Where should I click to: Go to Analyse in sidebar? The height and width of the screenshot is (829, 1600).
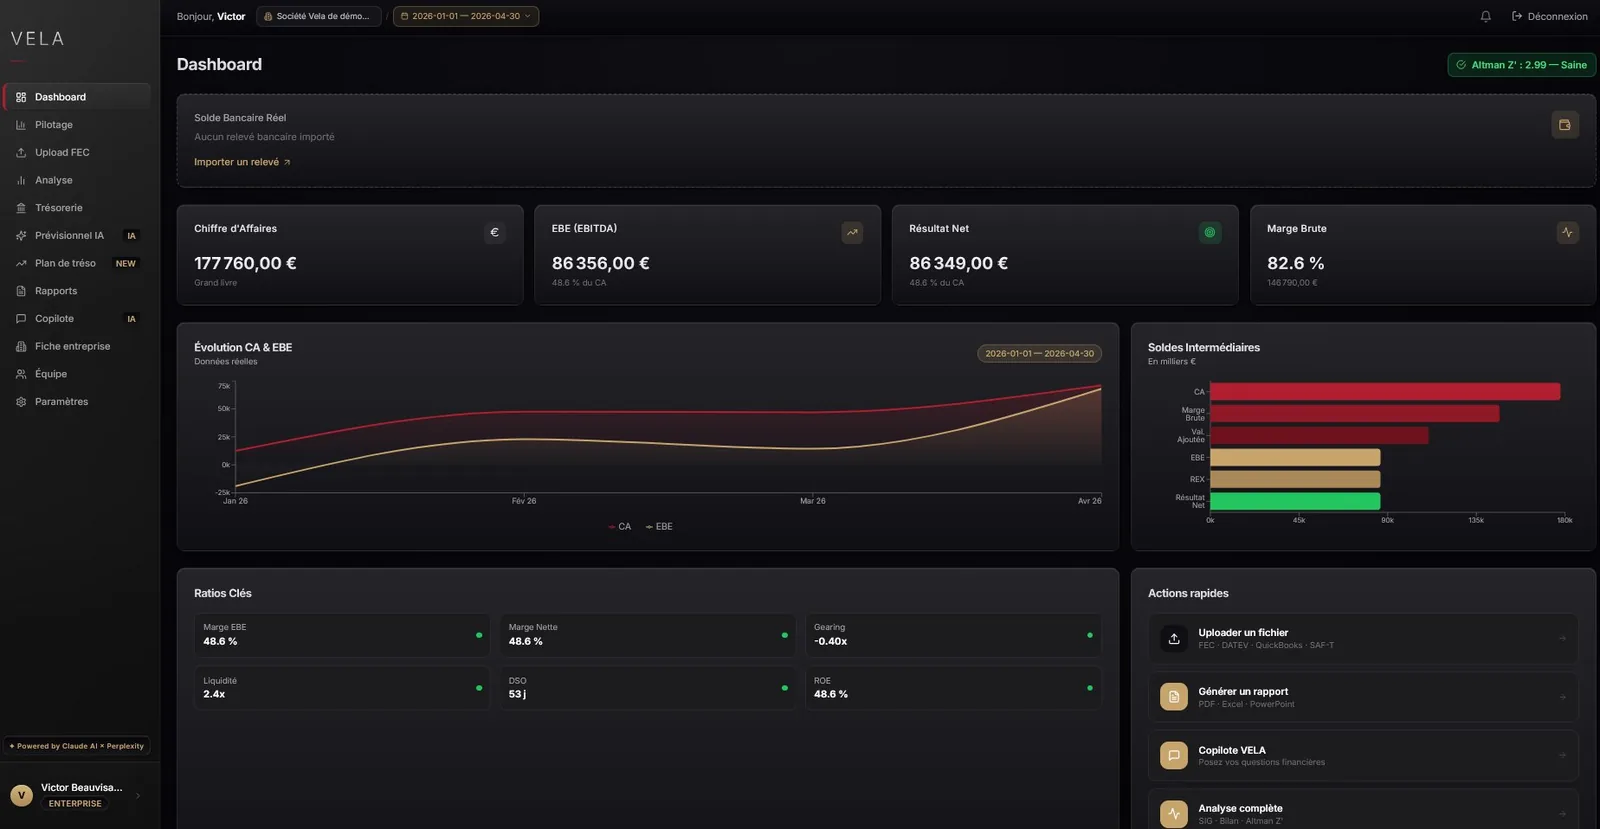click(x=77, y=180)
